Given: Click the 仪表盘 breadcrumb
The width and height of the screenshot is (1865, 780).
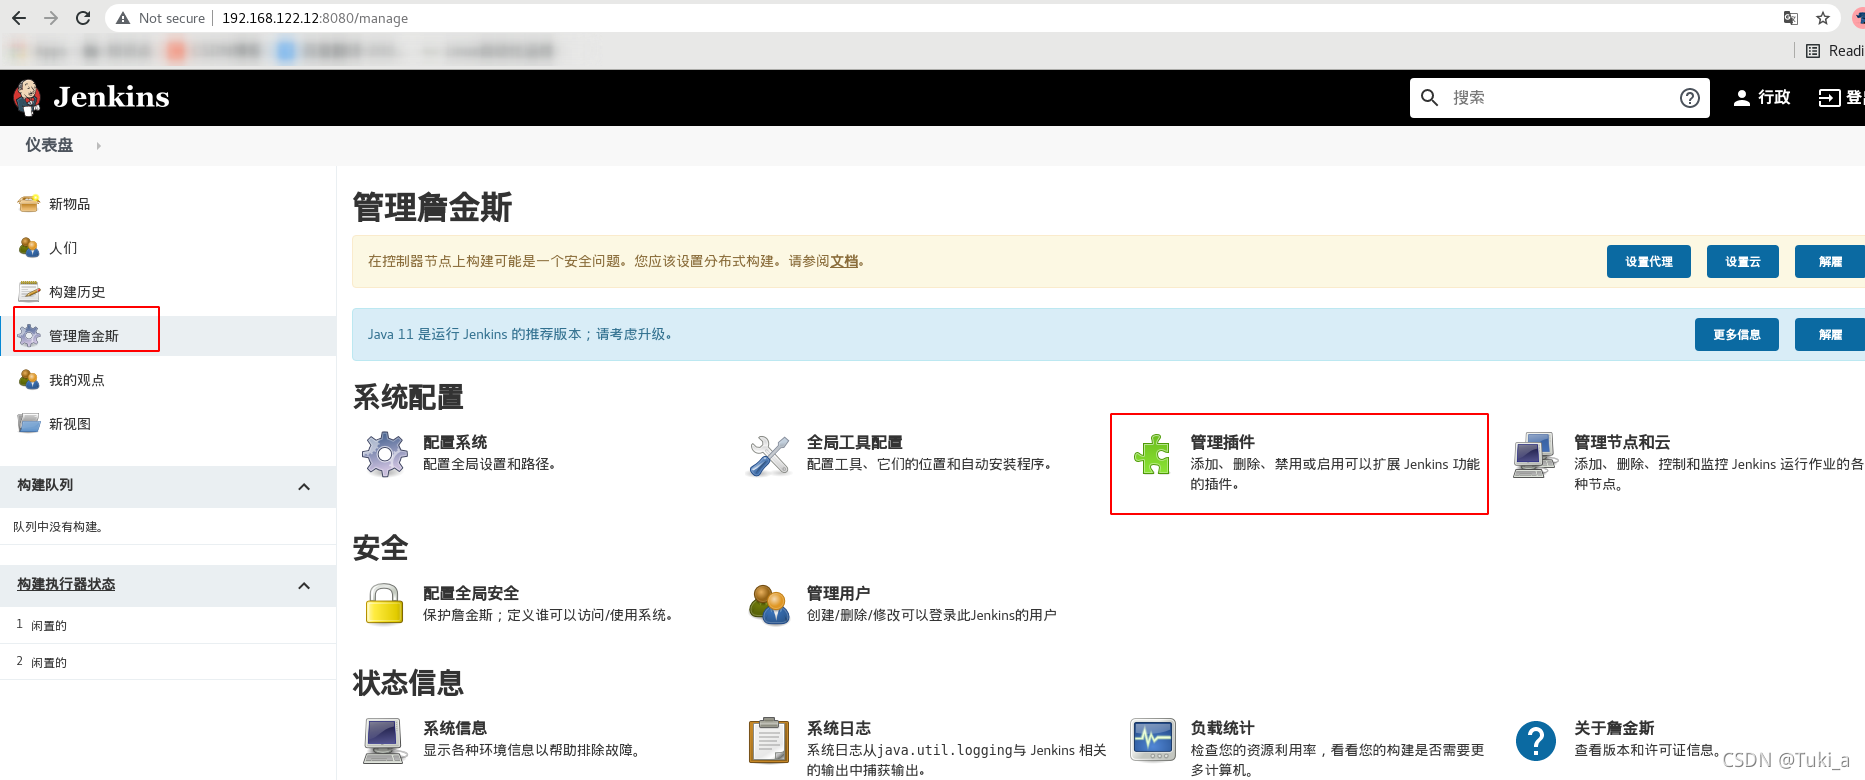Looking at the screenshot, I should [x=49, y=145].
